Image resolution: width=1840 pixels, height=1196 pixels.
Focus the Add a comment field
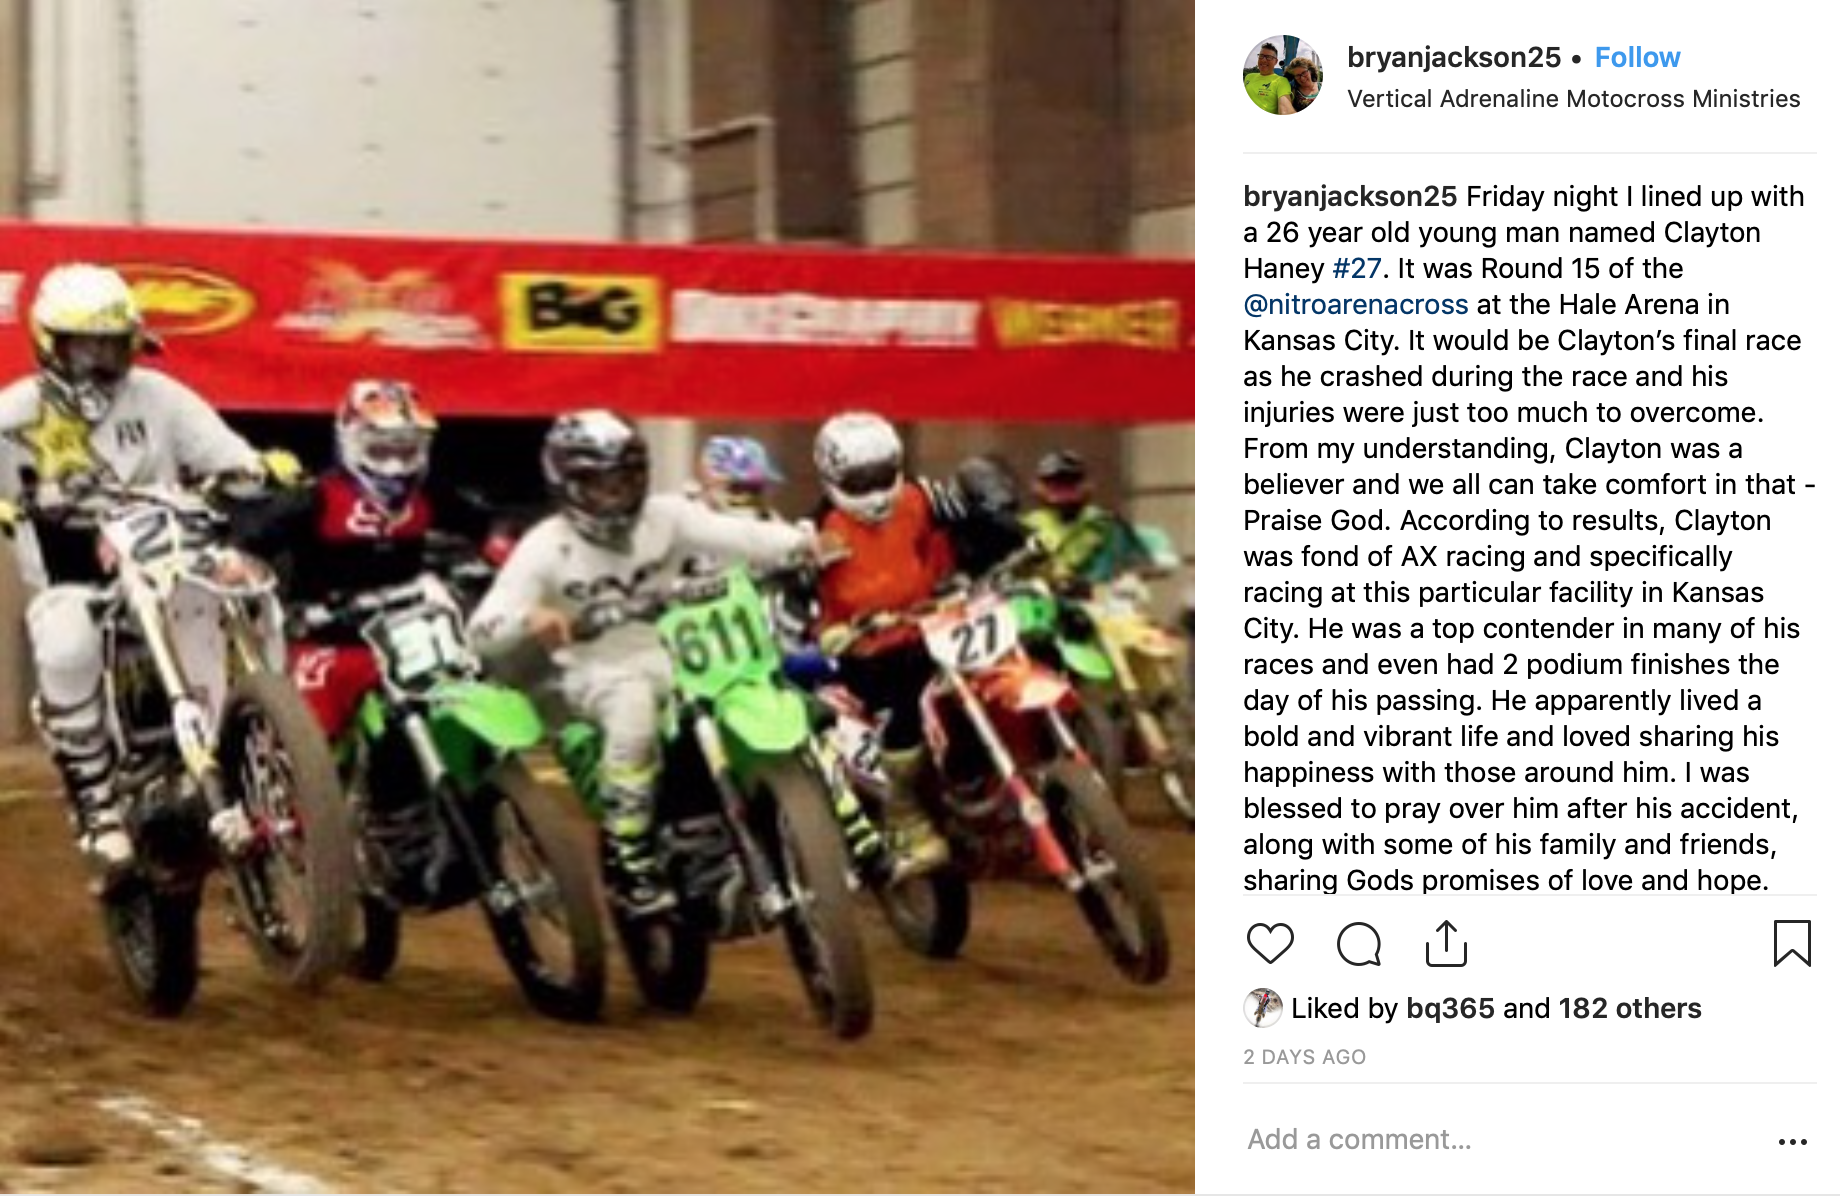(x=1500, y=1139)
